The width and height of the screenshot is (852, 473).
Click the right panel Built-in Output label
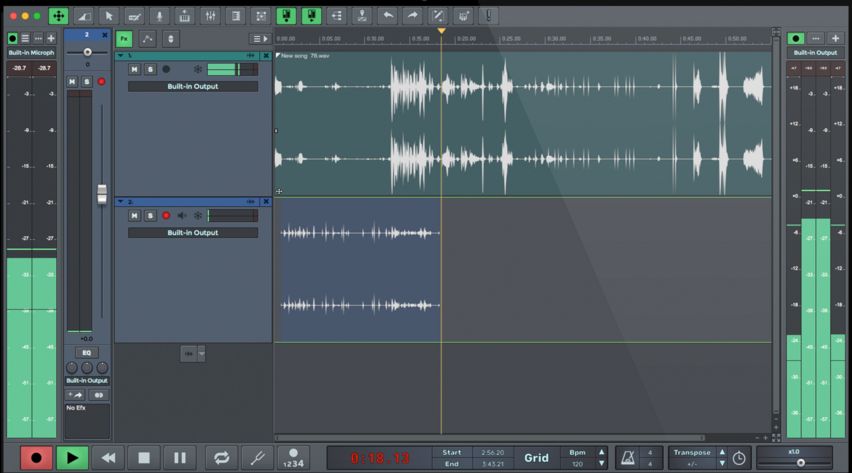coord(815,53)
